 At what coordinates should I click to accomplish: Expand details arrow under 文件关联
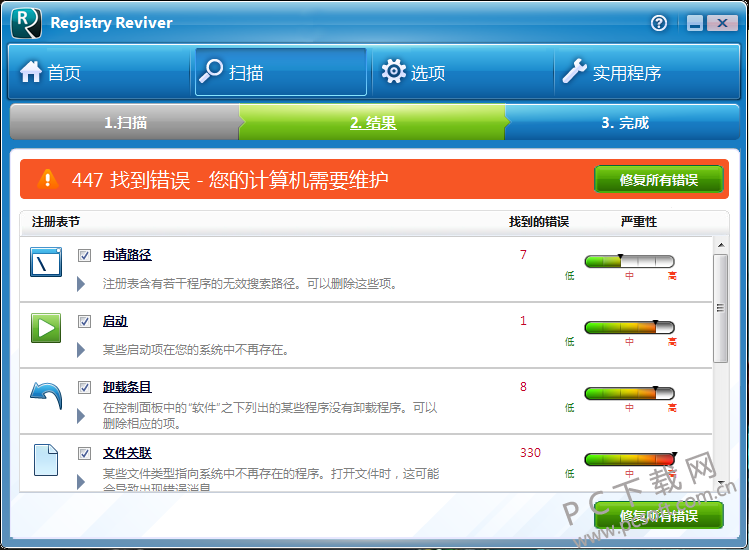point(81,482)
